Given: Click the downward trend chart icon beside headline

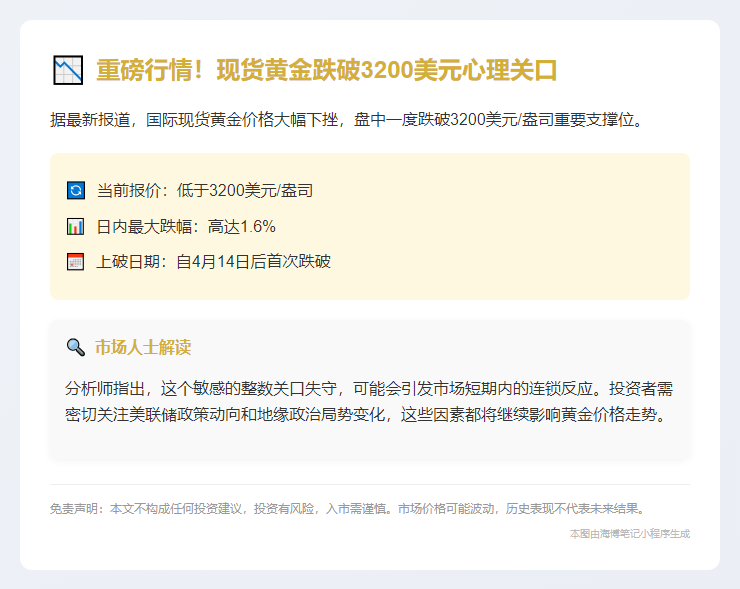Looking at the screenshot, I should point(67,71).
